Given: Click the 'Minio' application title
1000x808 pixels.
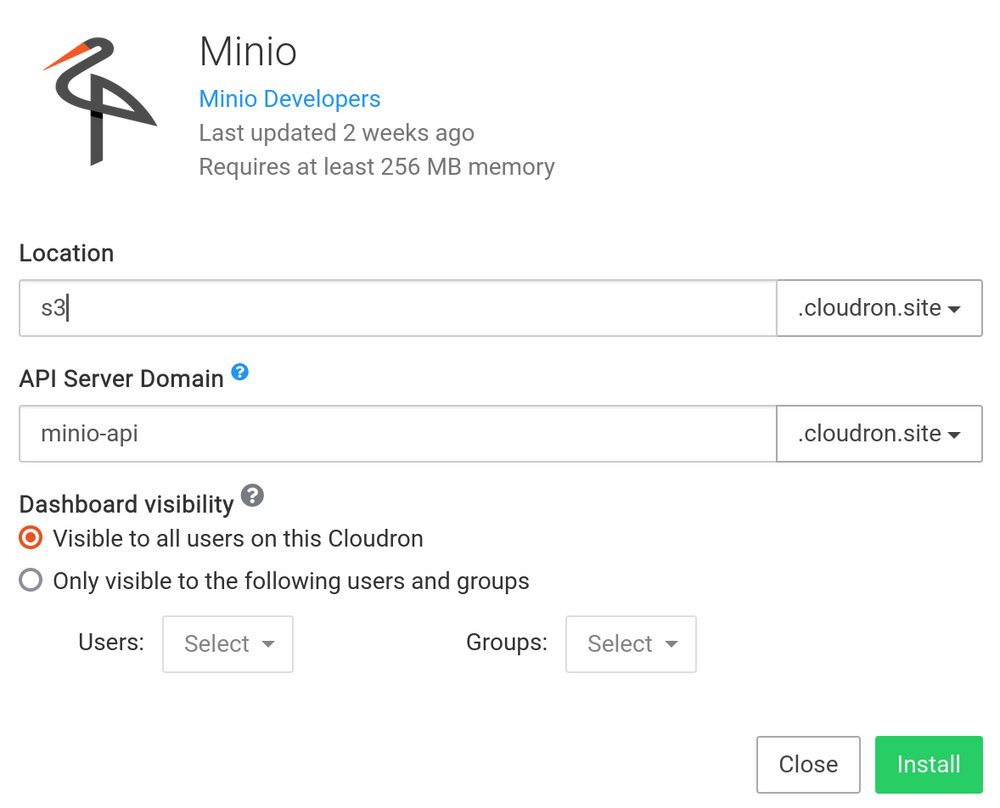Looking at the screenshot, I should click(247, 51).
